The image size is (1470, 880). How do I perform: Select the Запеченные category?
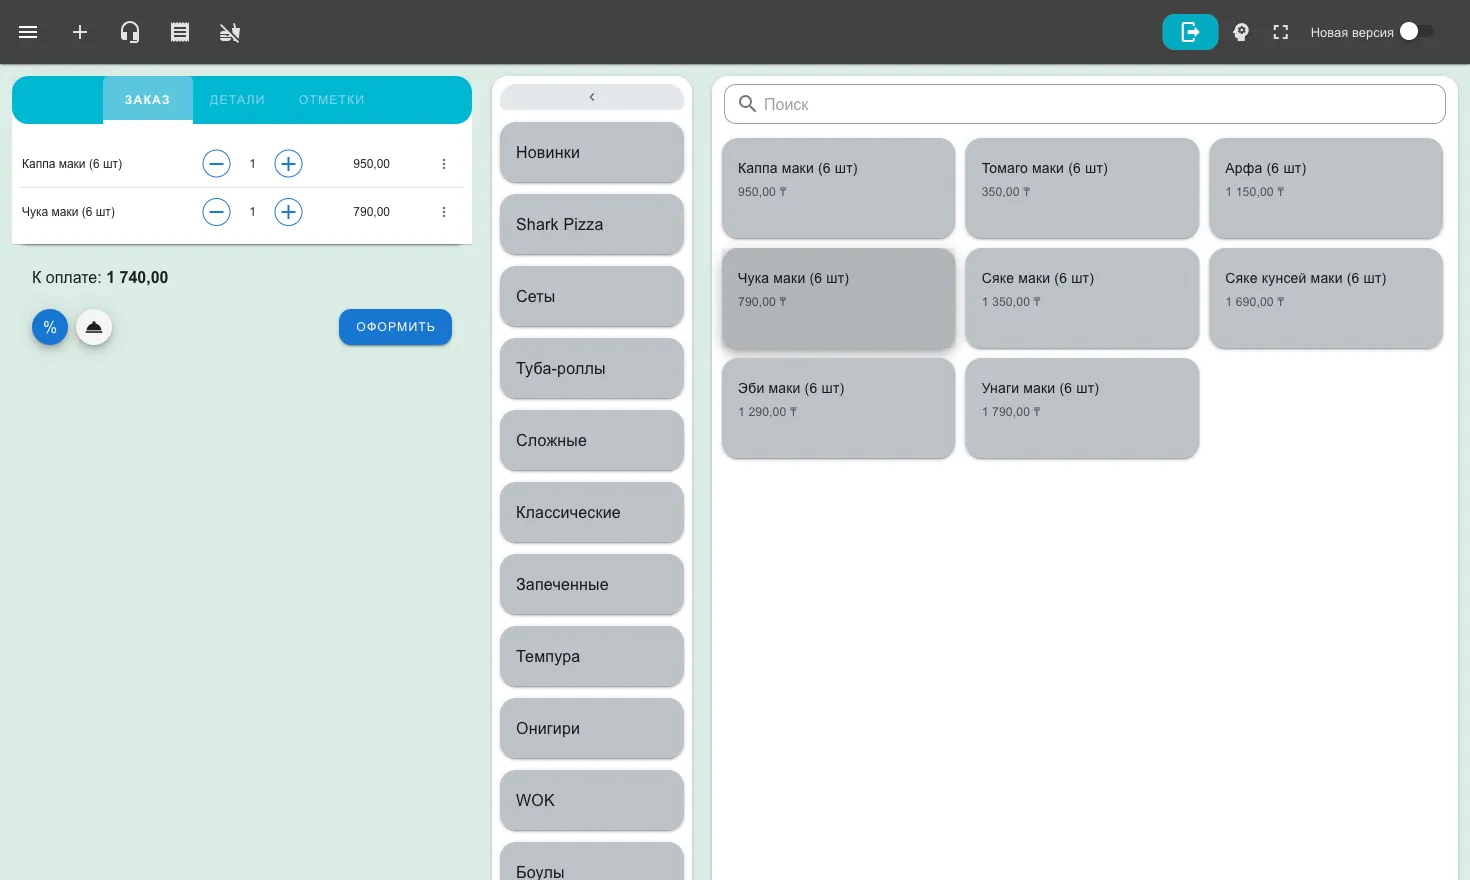tap(592, 584)
